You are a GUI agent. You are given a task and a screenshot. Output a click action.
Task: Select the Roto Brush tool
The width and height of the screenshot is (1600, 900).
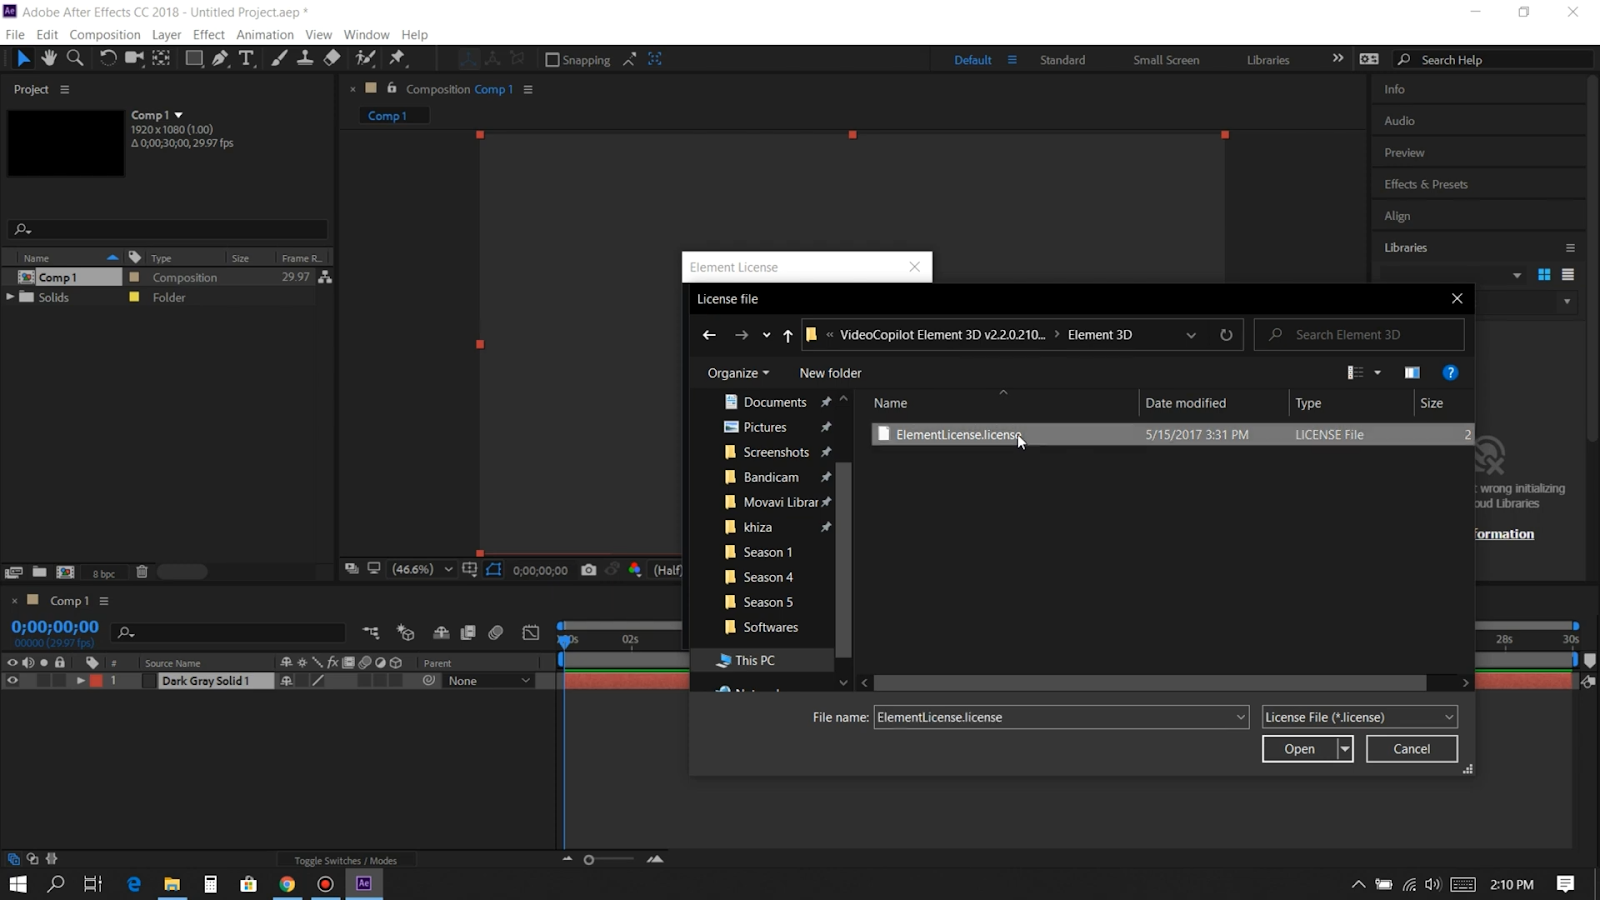tap(366, 59)
